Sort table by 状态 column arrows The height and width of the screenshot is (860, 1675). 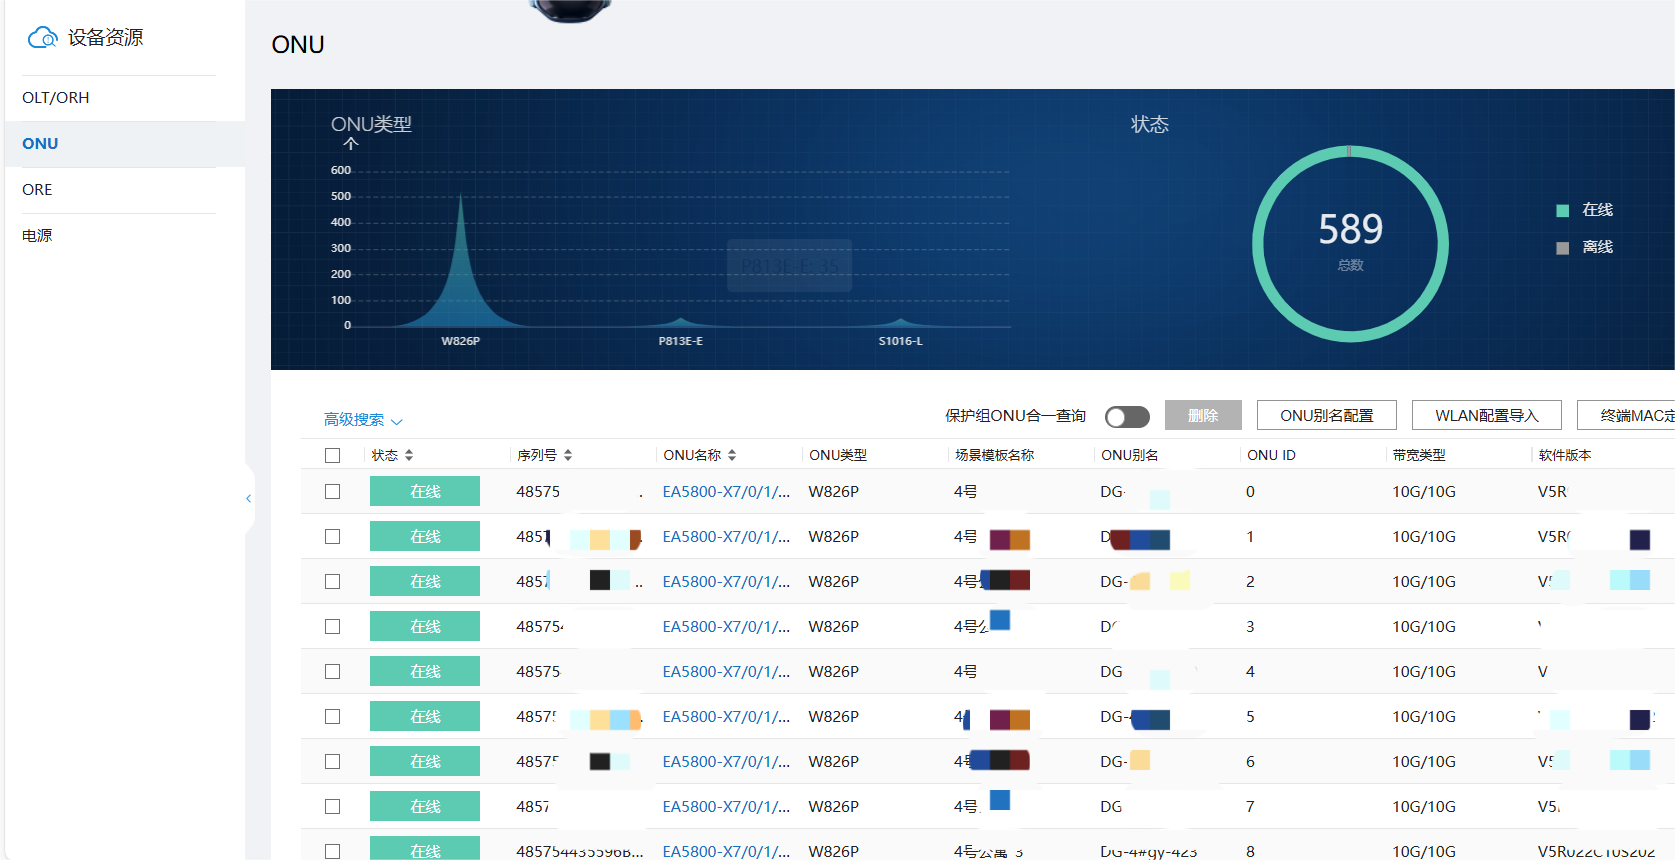(409, 455)
